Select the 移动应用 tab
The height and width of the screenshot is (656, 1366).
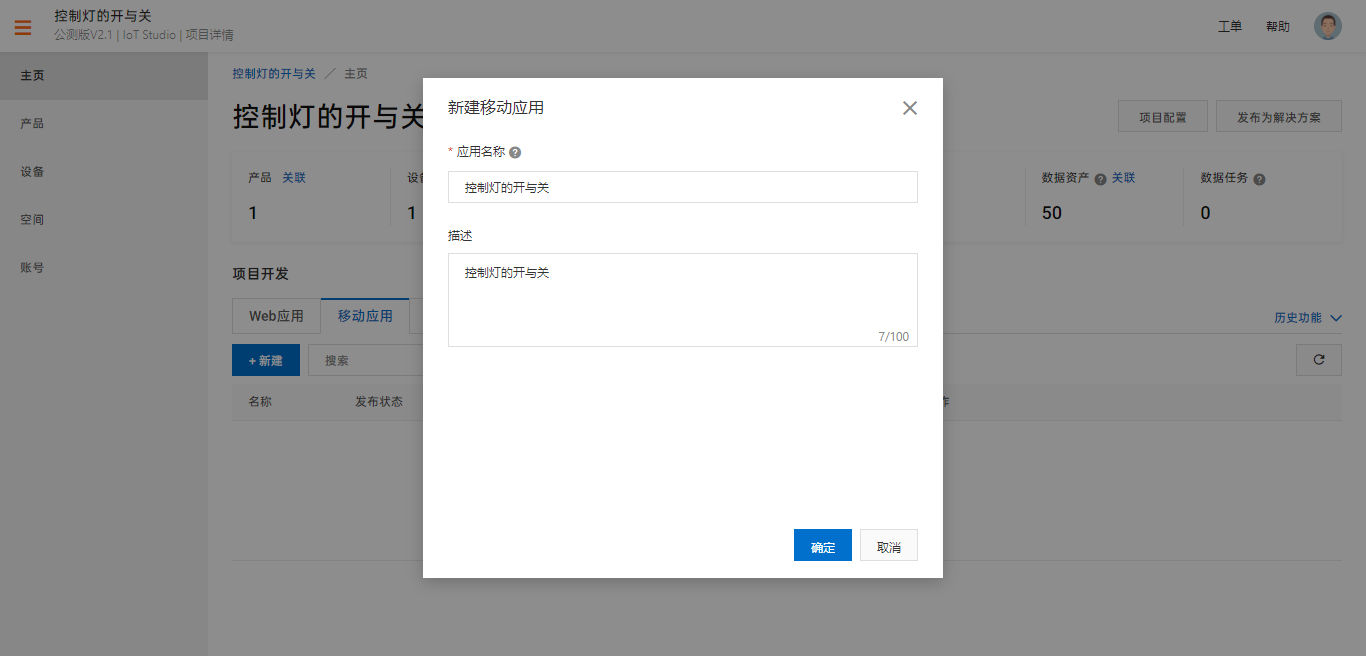364,315
